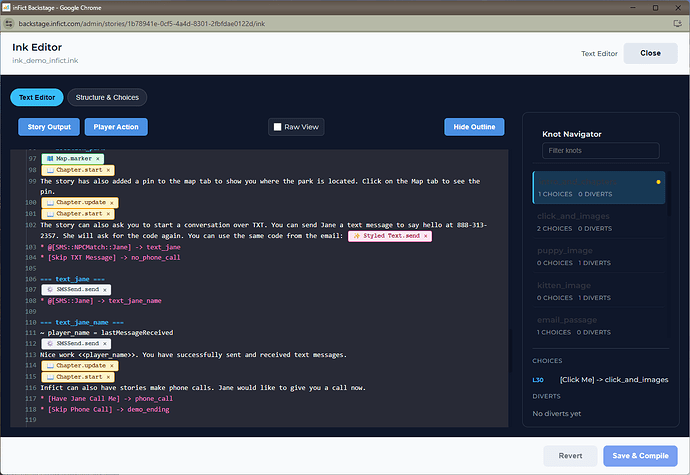Hide the outline panel
The image size is (690, 475).
pyautogui.click(x=474, y=127)
